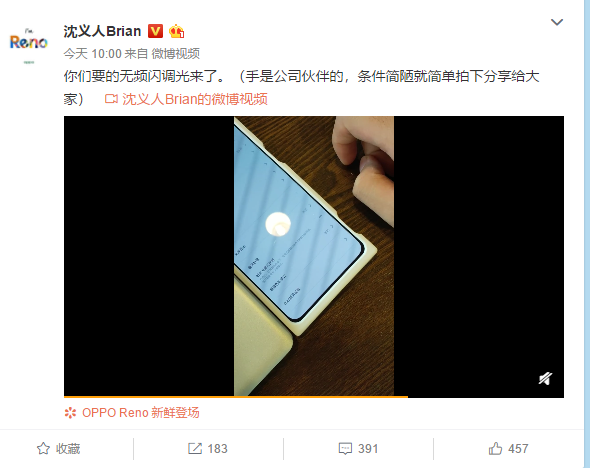
Task: Expand the post options chevron
Action: (x=557, y=22)
